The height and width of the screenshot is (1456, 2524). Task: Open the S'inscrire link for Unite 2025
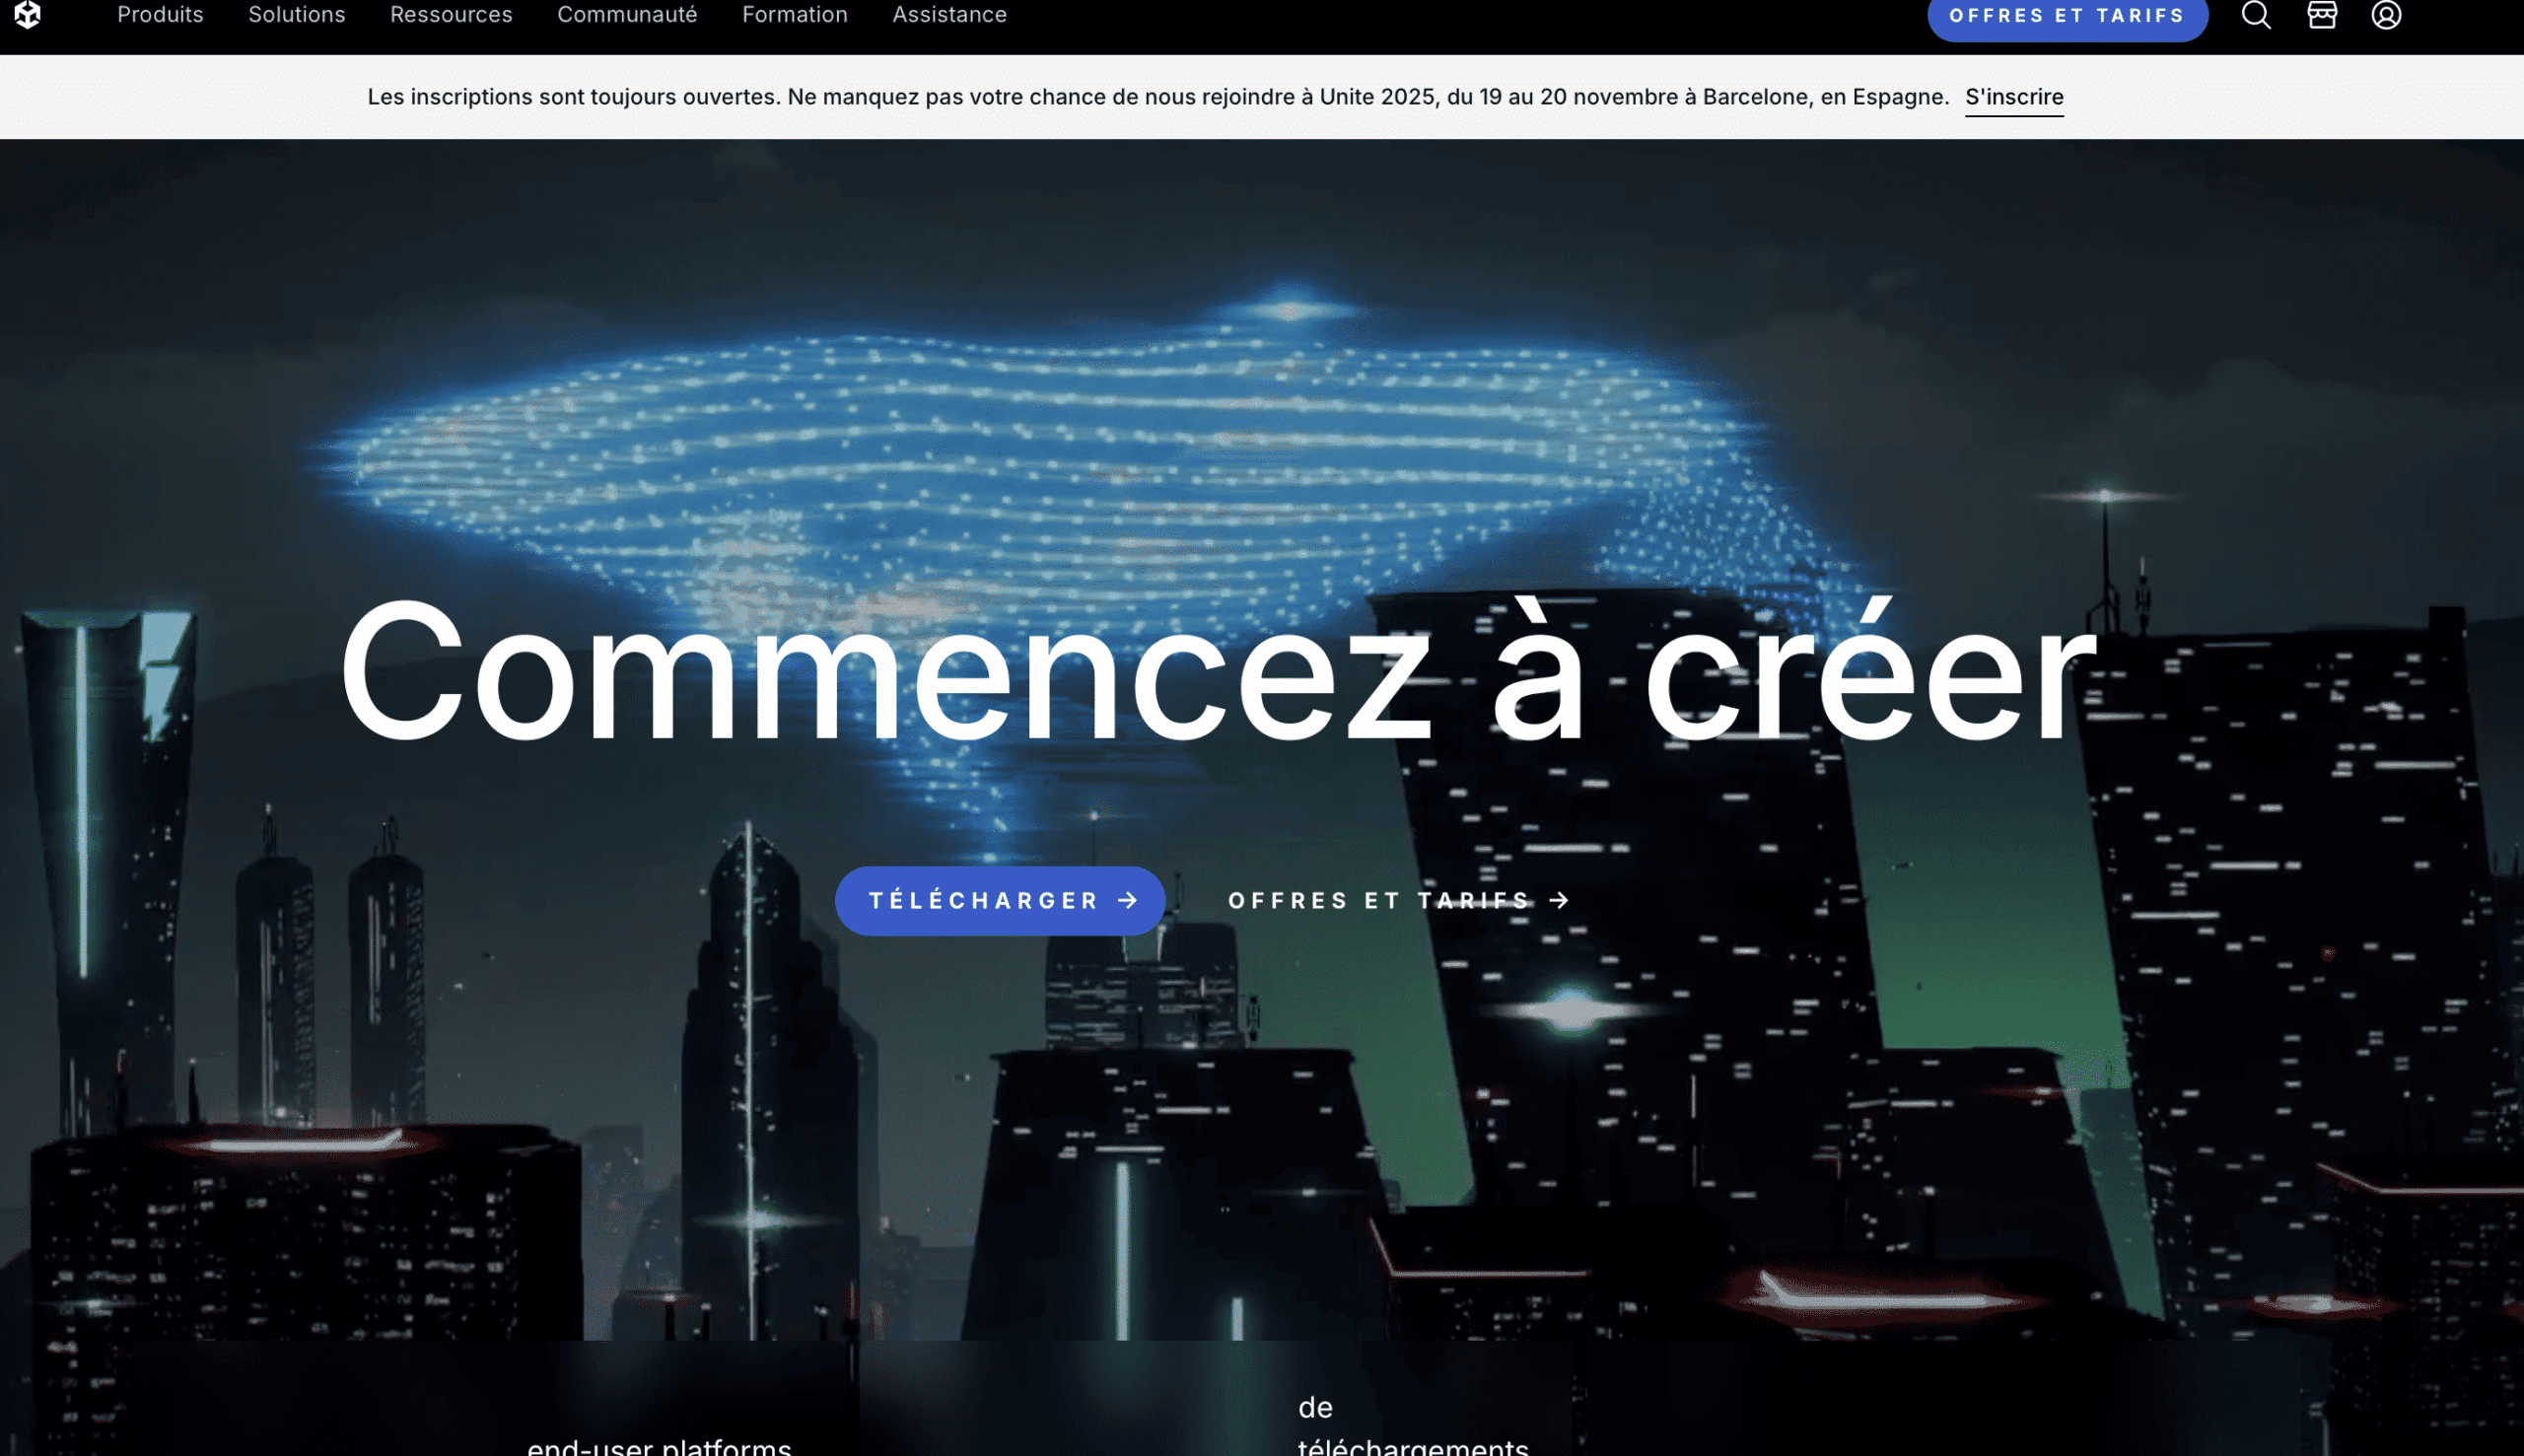coord(2014,97)
